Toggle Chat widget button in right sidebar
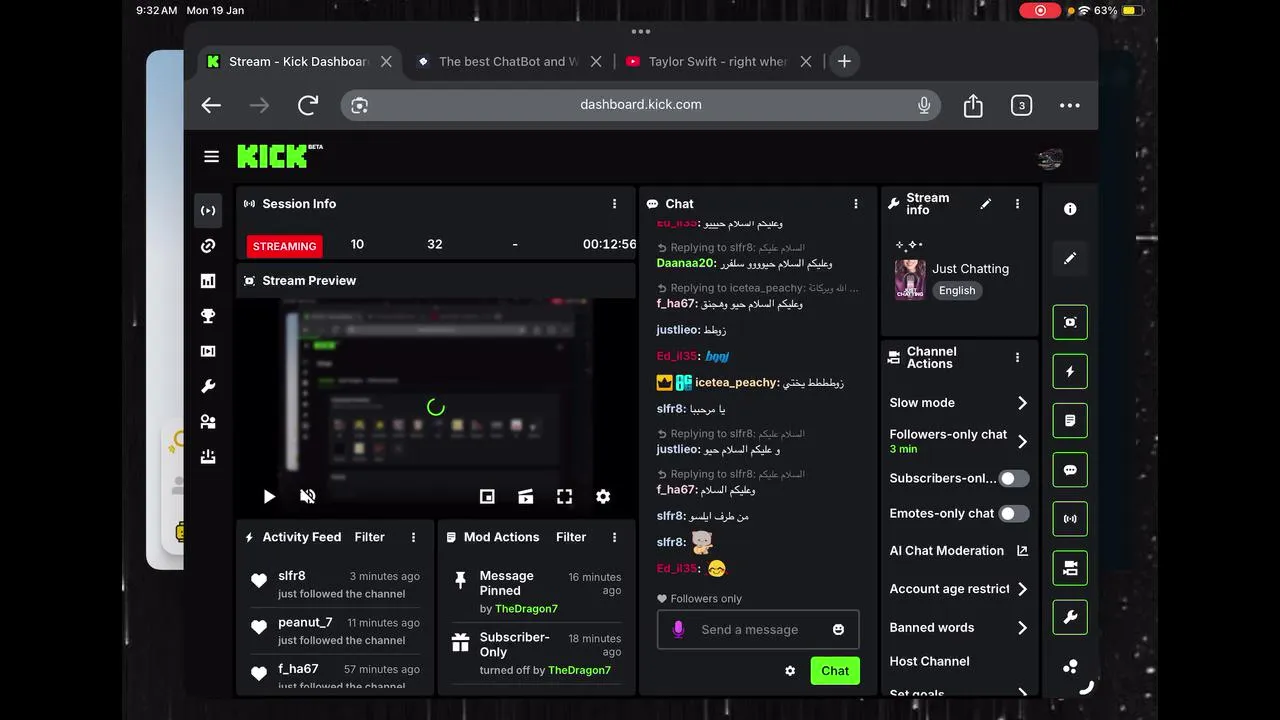1280x720 pixels. click(1070, 470)
